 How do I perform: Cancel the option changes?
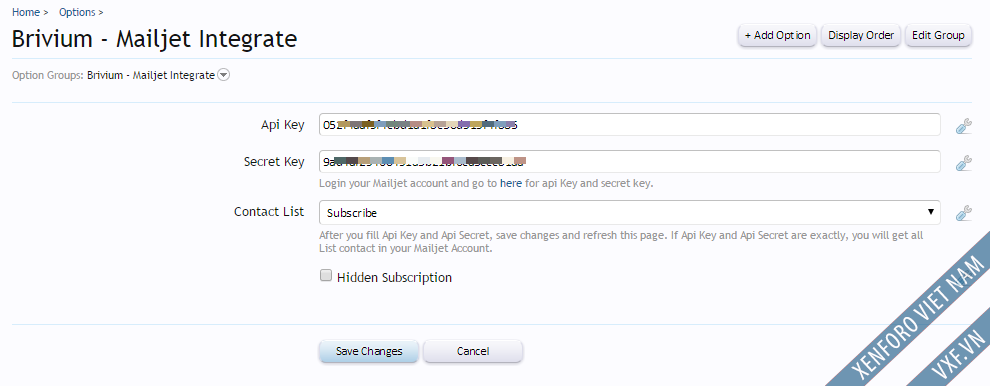[472, 351]
